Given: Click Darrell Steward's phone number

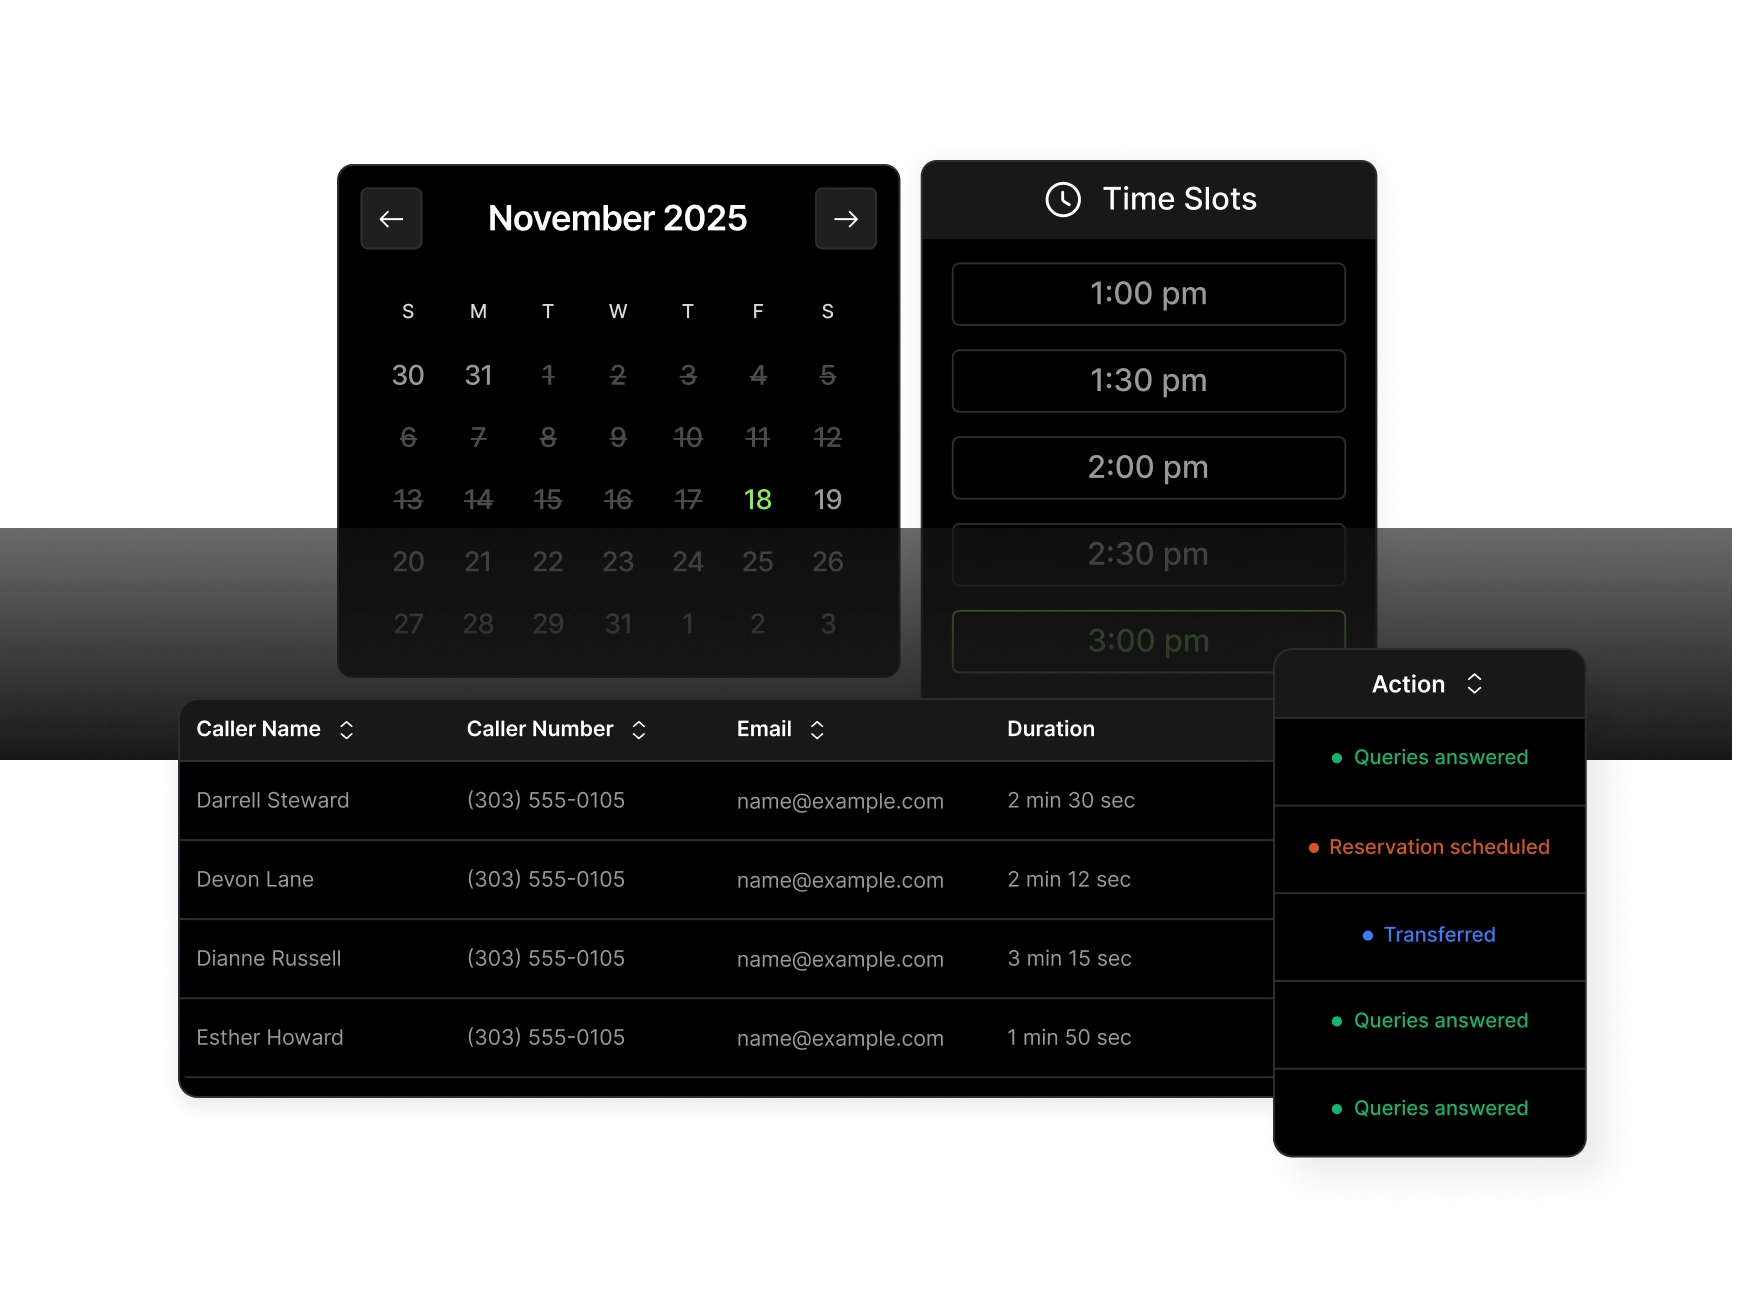Looking at the screenshot, I should click(546, 800).
